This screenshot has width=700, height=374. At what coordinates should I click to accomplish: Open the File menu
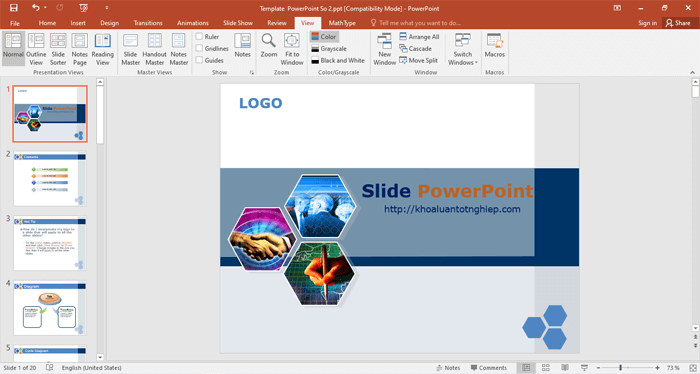pyautogui.click(x=15, y=23)
